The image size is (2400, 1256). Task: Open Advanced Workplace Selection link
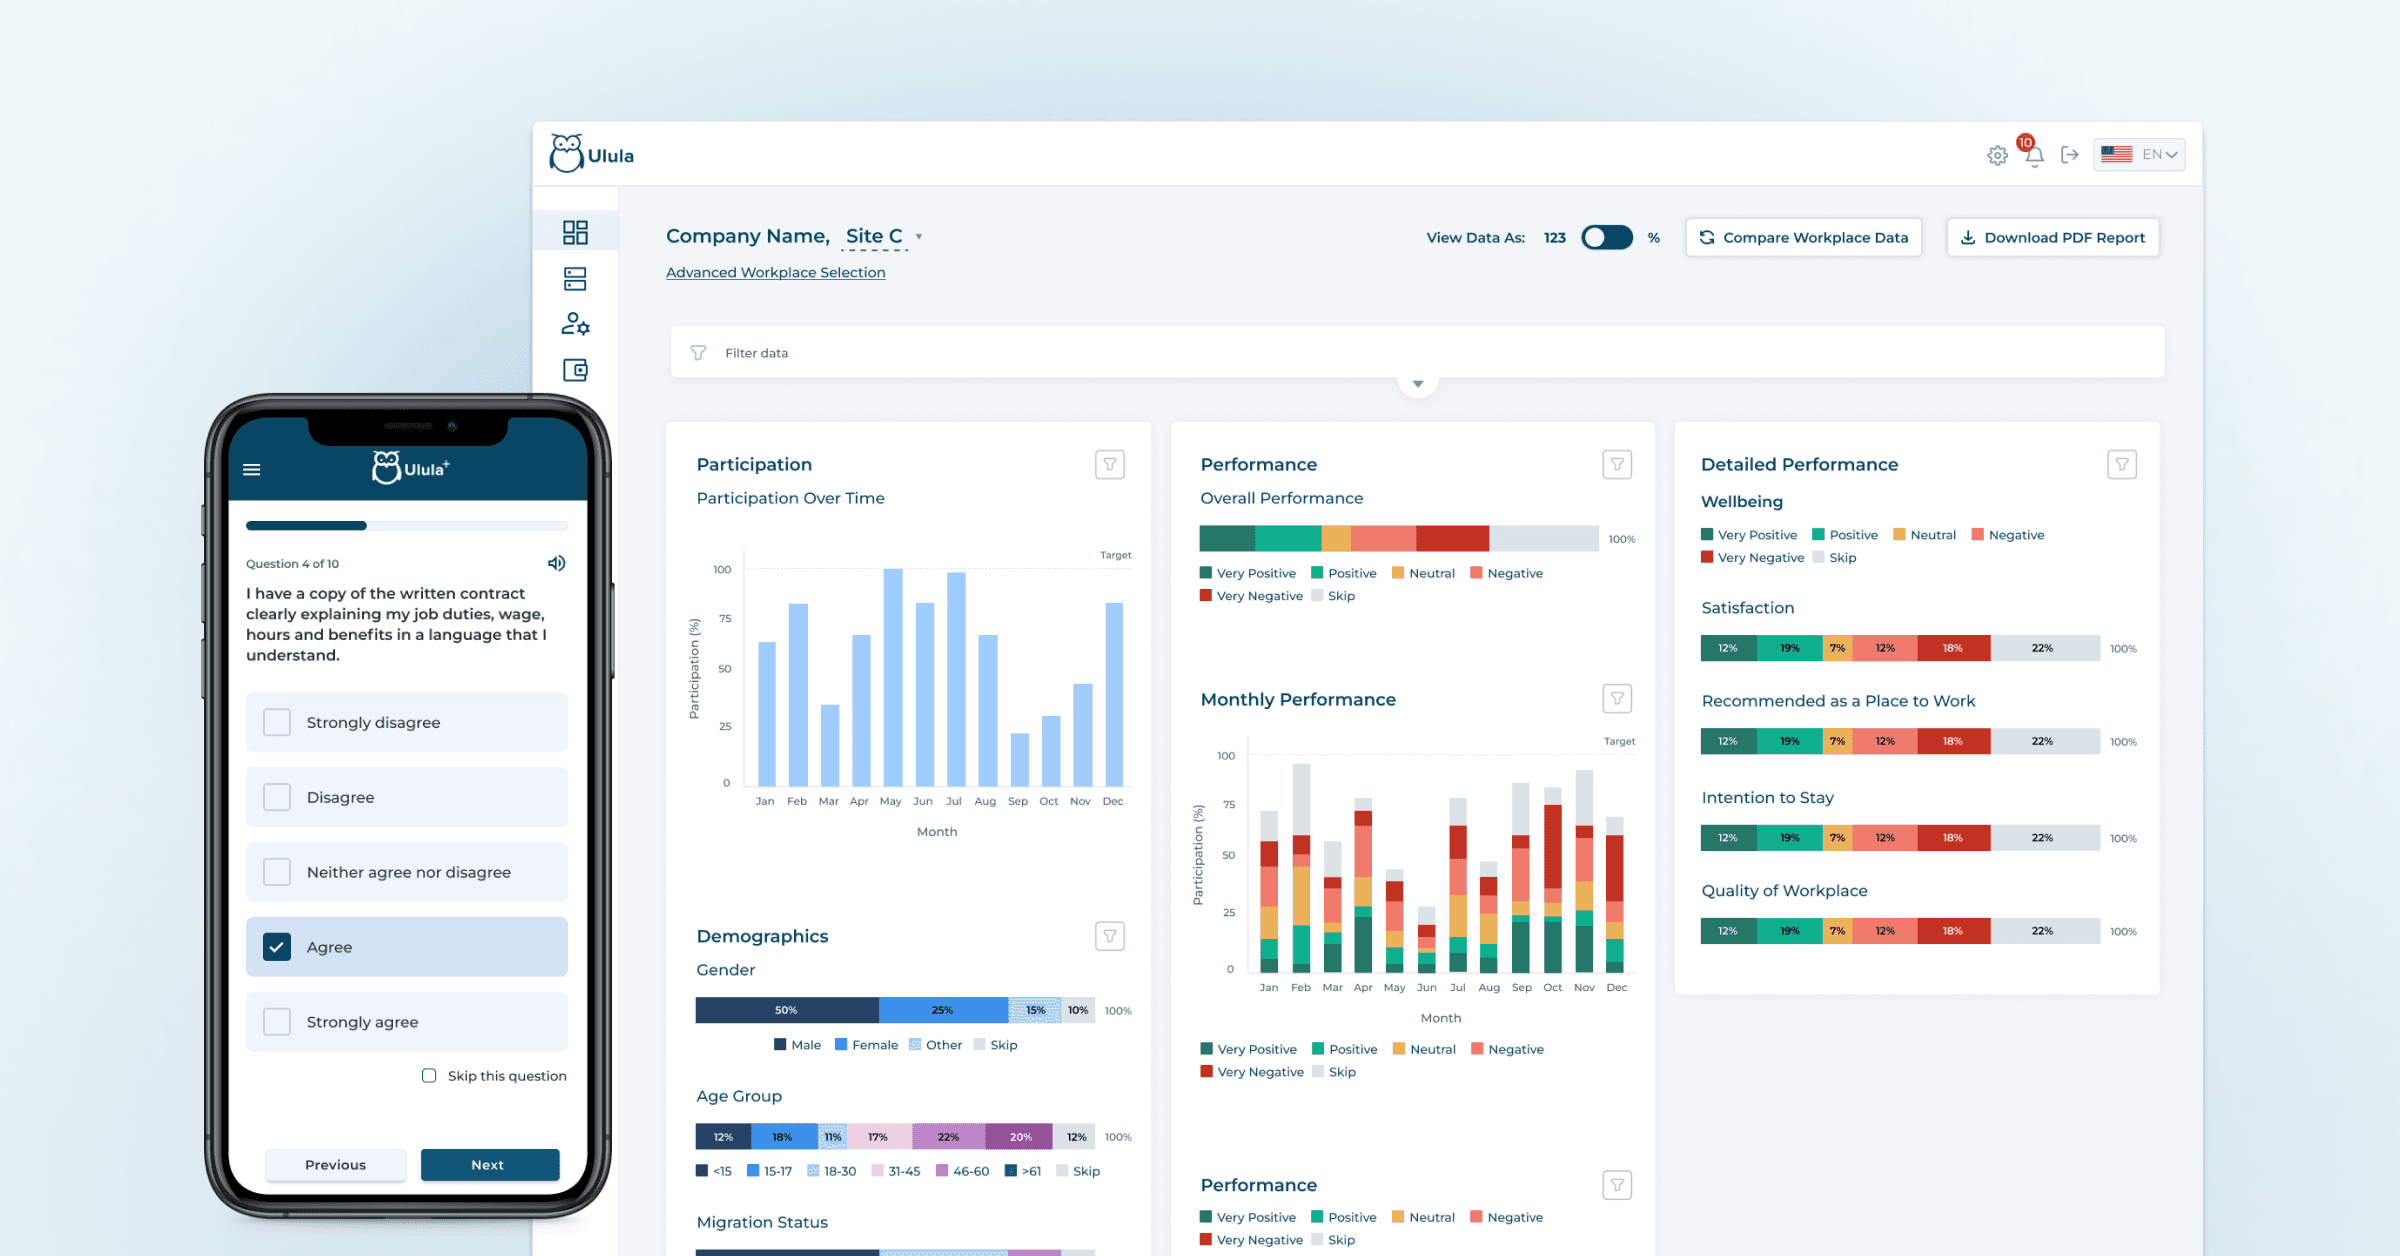coord(775,272)
